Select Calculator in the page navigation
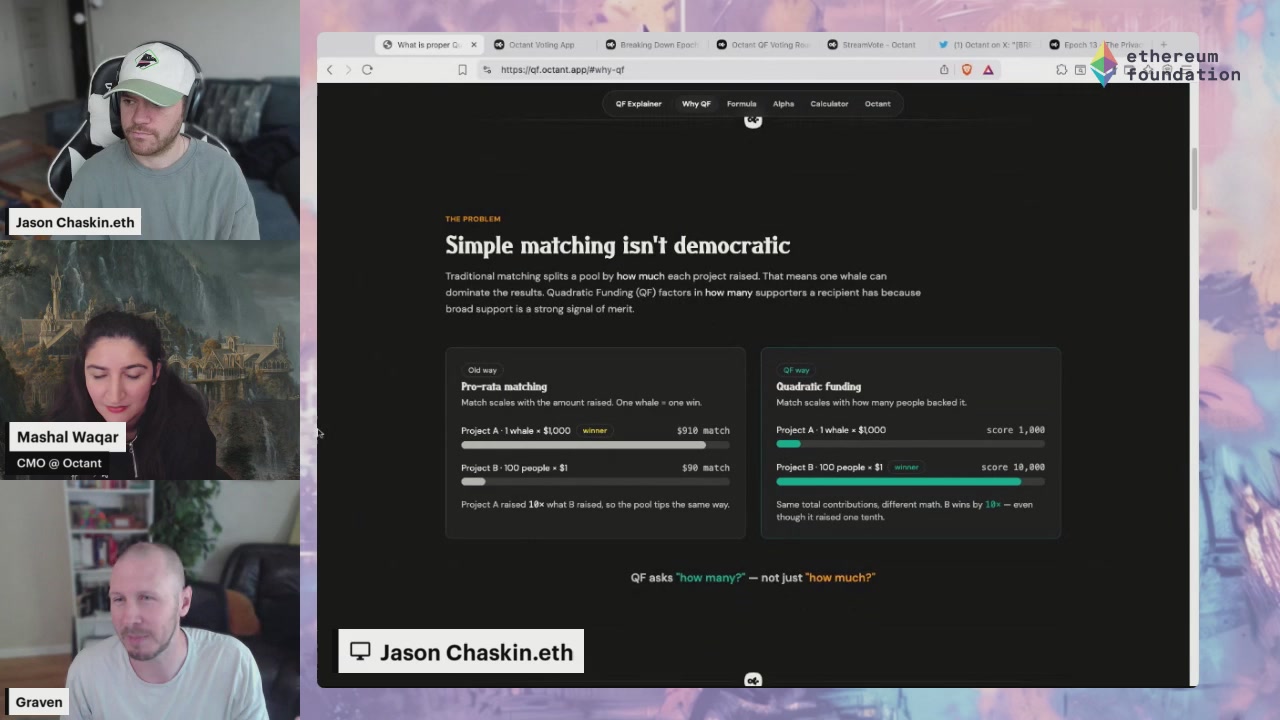This screenshot has height=720, width=1280. point(829,104)
